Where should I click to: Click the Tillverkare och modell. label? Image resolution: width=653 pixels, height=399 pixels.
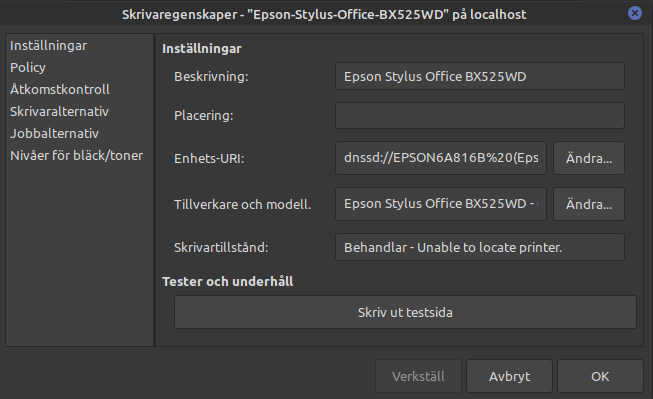tap(242, 204)
